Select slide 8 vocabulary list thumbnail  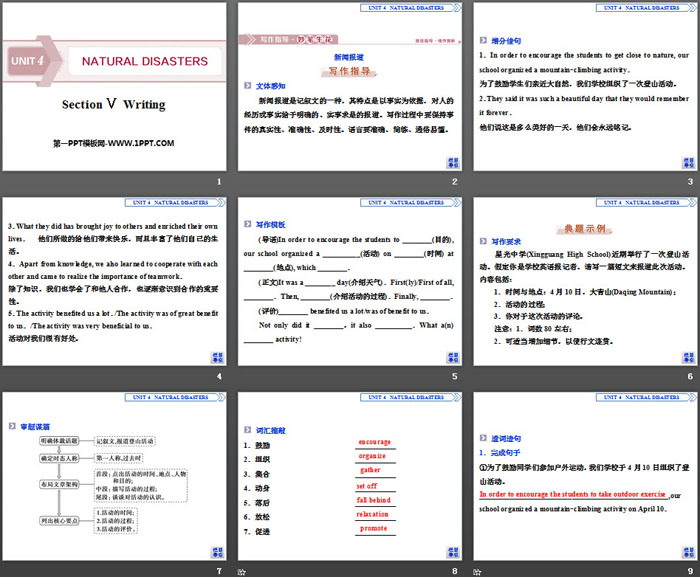click(348, 477)
